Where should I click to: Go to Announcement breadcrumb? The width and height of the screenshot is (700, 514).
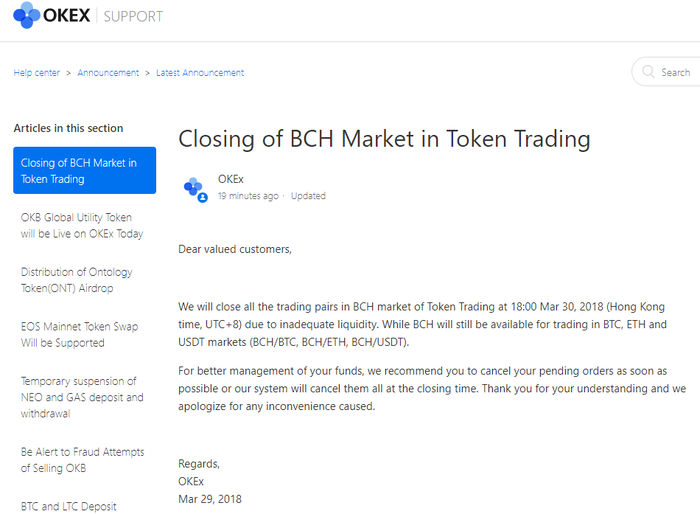108,73
